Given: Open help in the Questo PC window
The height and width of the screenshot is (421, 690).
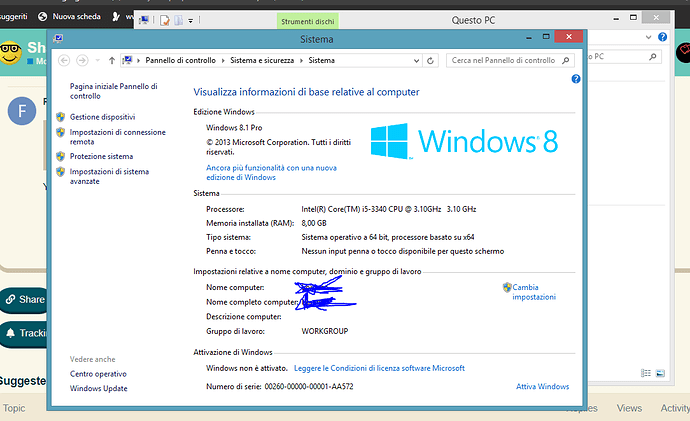Looking at the screenshot, I should (662, 37).
